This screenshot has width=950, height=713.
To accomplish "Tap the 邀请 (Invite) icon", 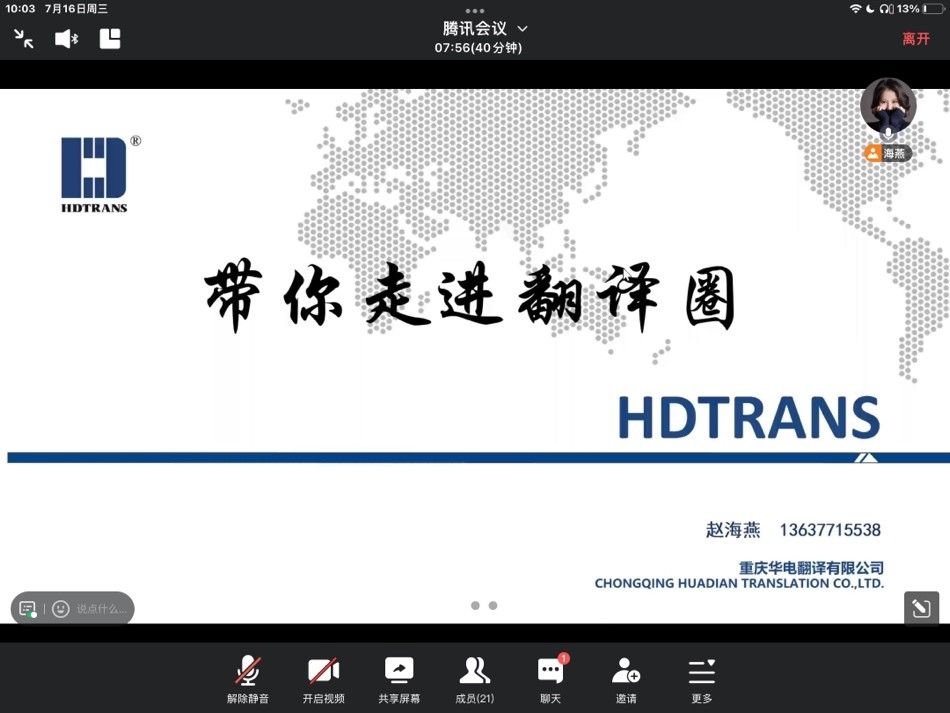I will coord(626,670).
